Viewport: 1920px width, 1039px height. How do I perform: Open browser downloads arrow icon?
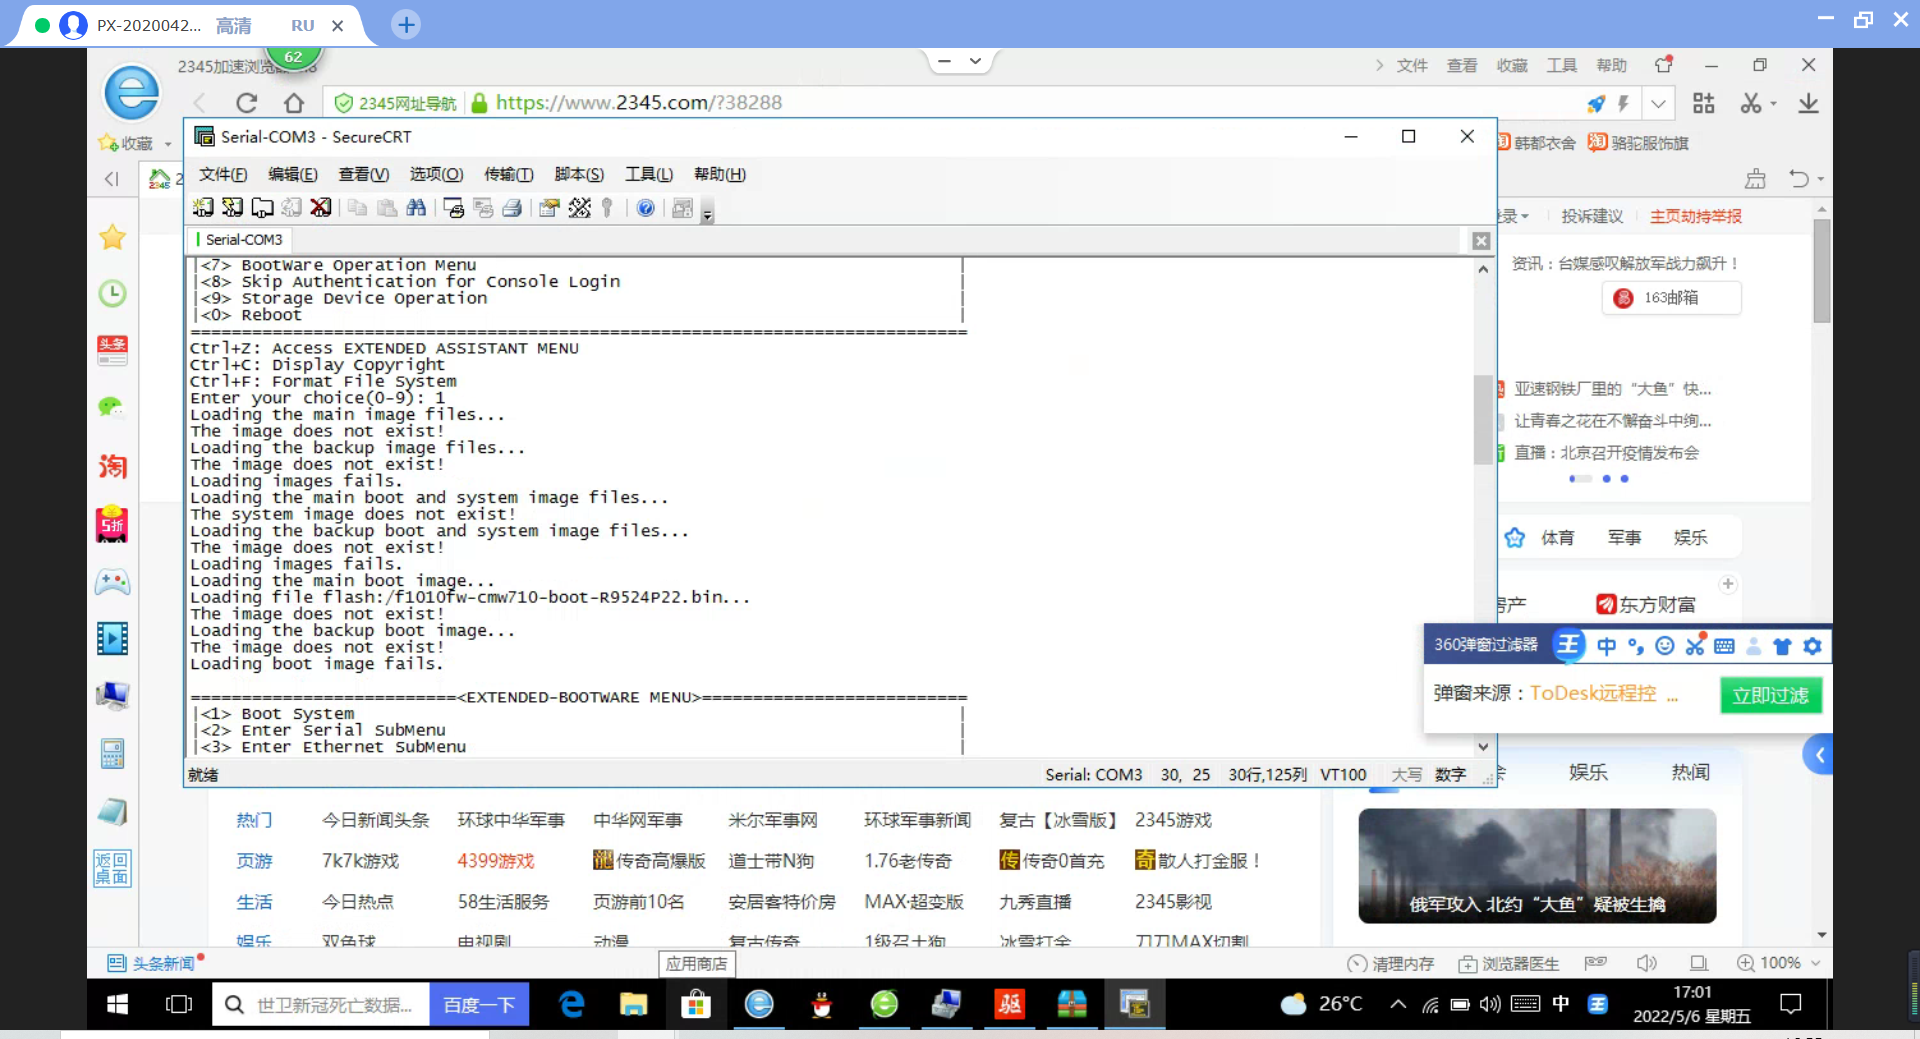(x=1808, y=103)
